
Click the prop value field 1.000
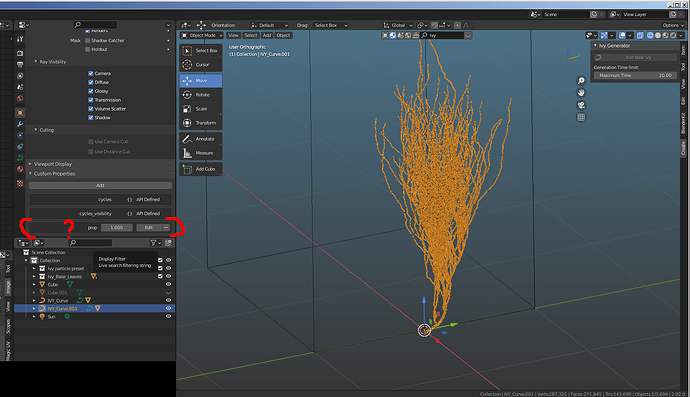117,228
